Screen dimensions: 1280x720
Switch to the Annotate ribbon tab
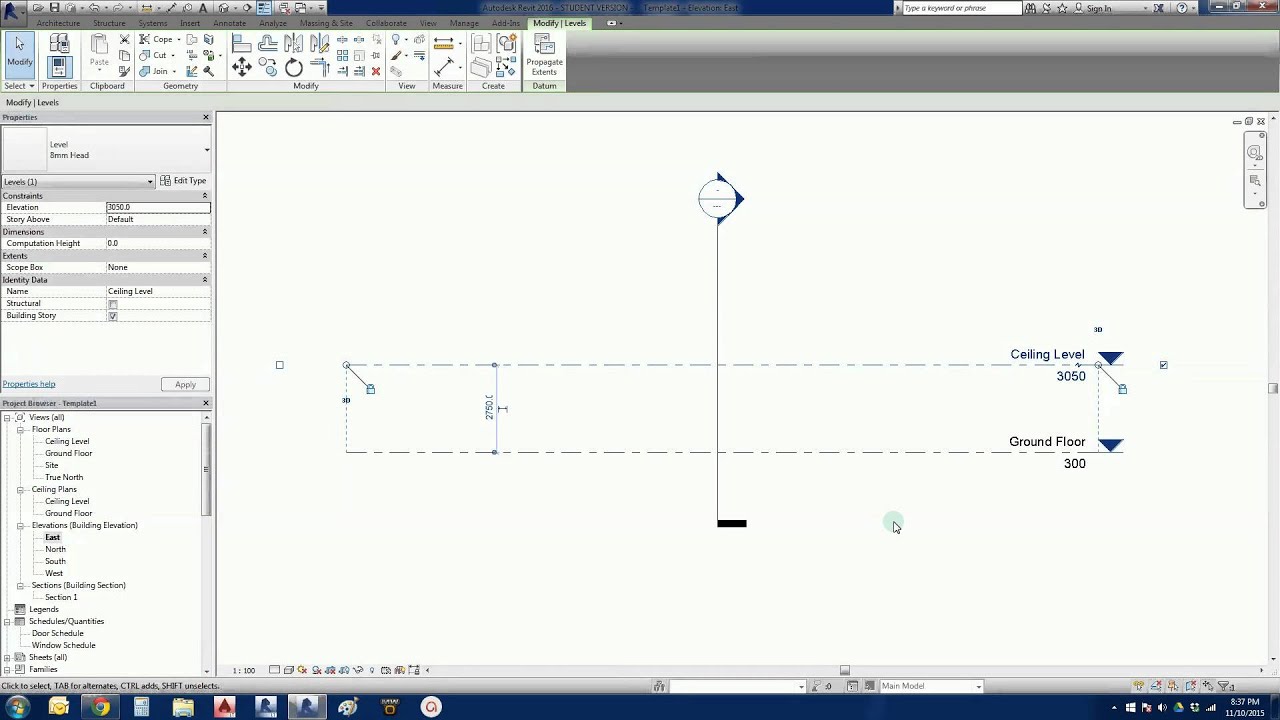pyautogui.click(x=229, y=23)
